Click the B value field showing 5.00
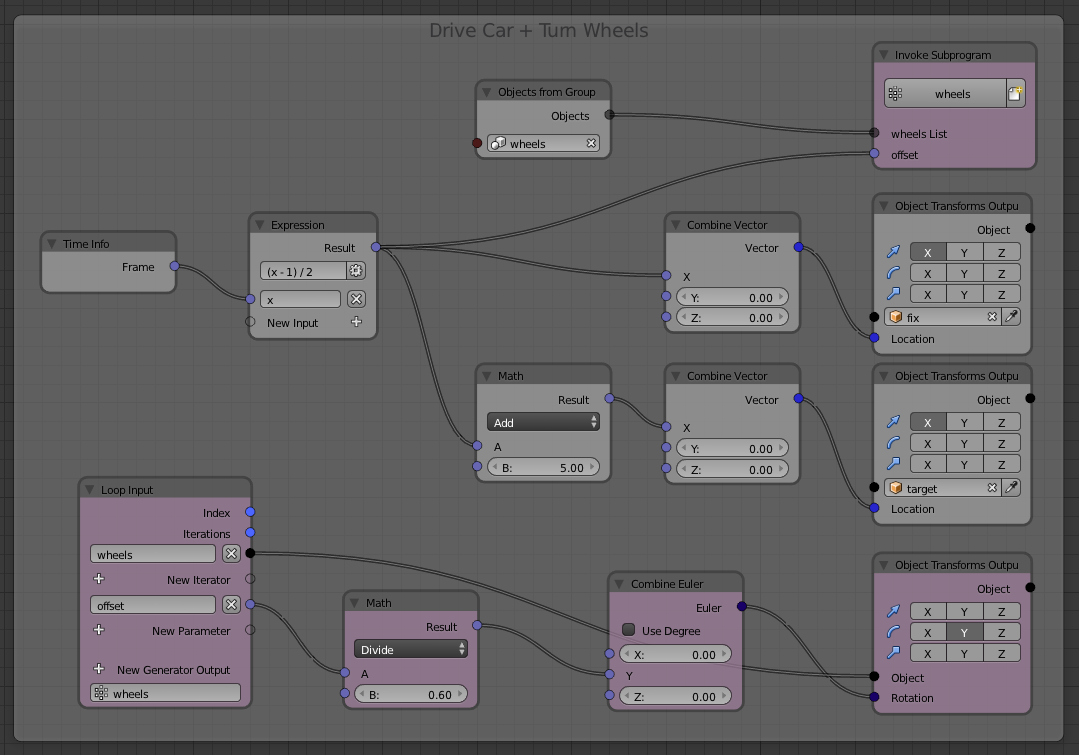The image size is (1079, 755). [x=543, y=467]
